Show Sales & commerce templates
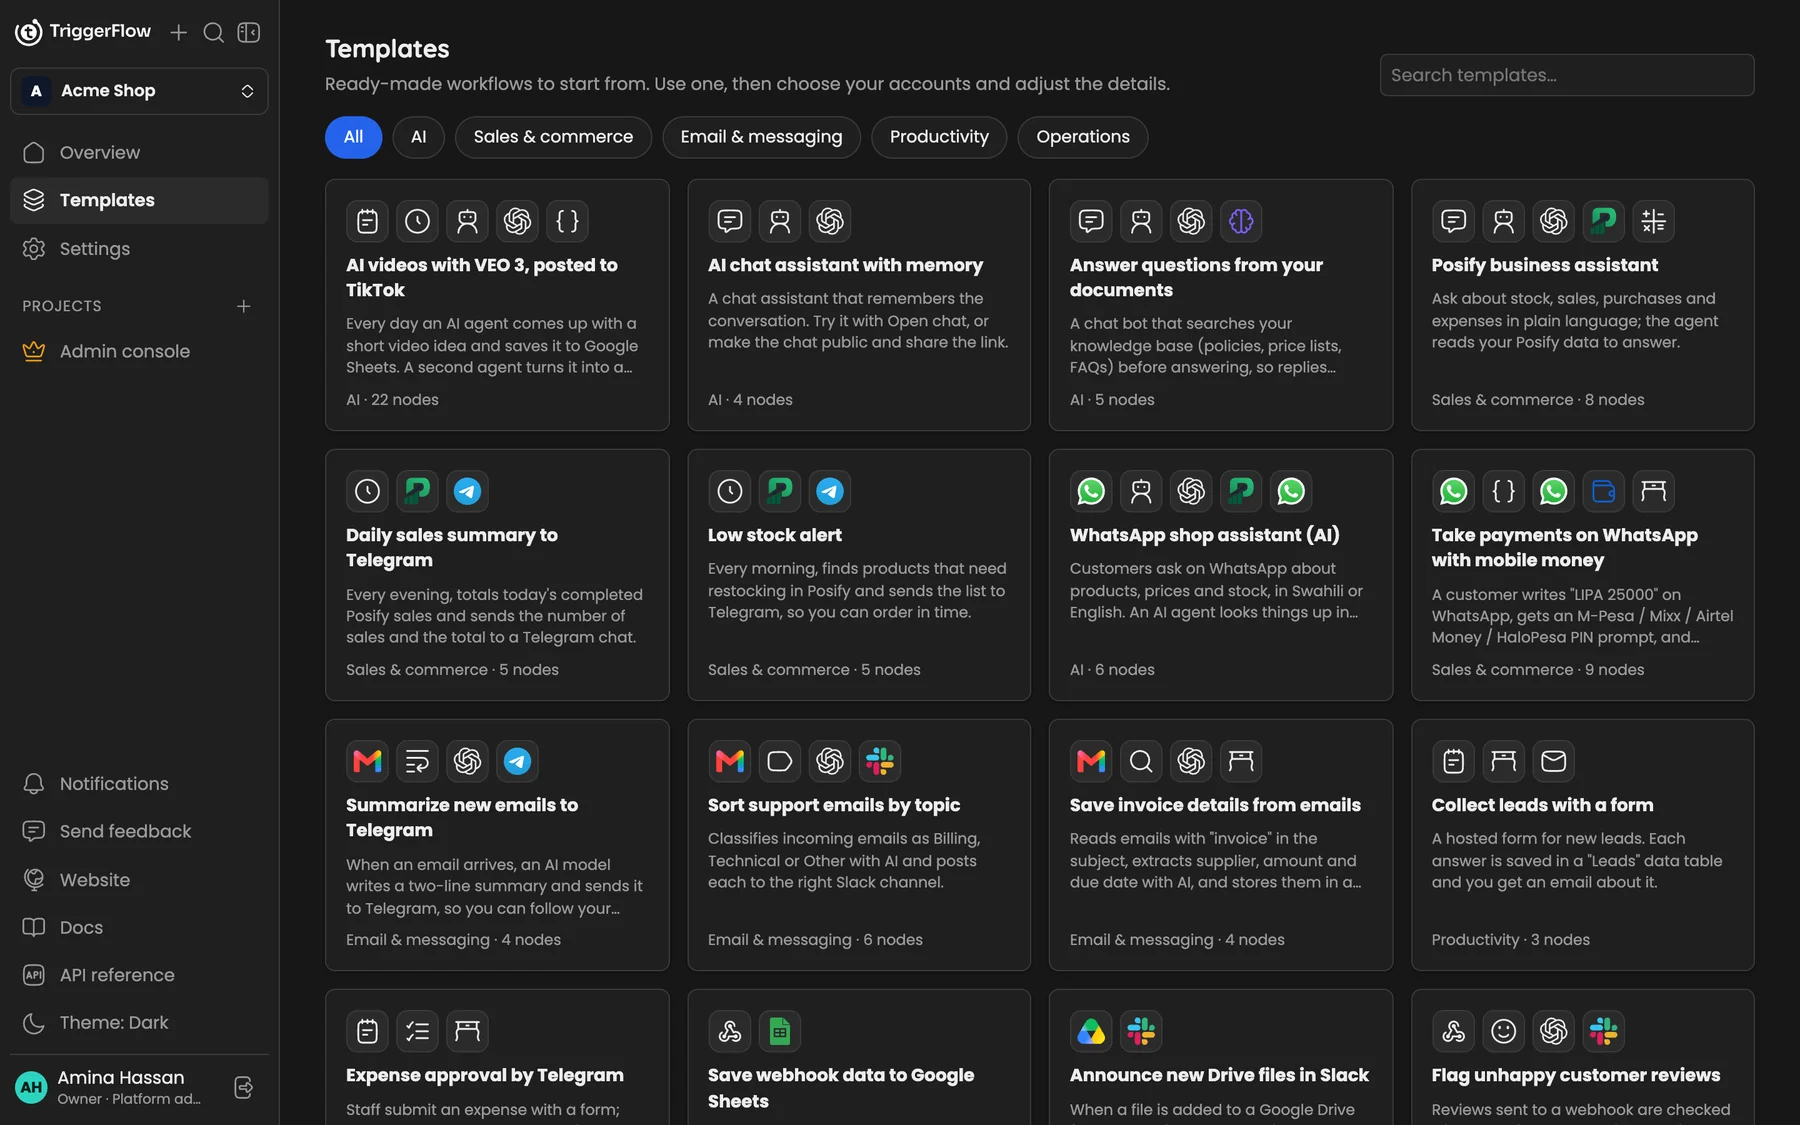Screen dimensions: 1800x1125 [553, 137]
